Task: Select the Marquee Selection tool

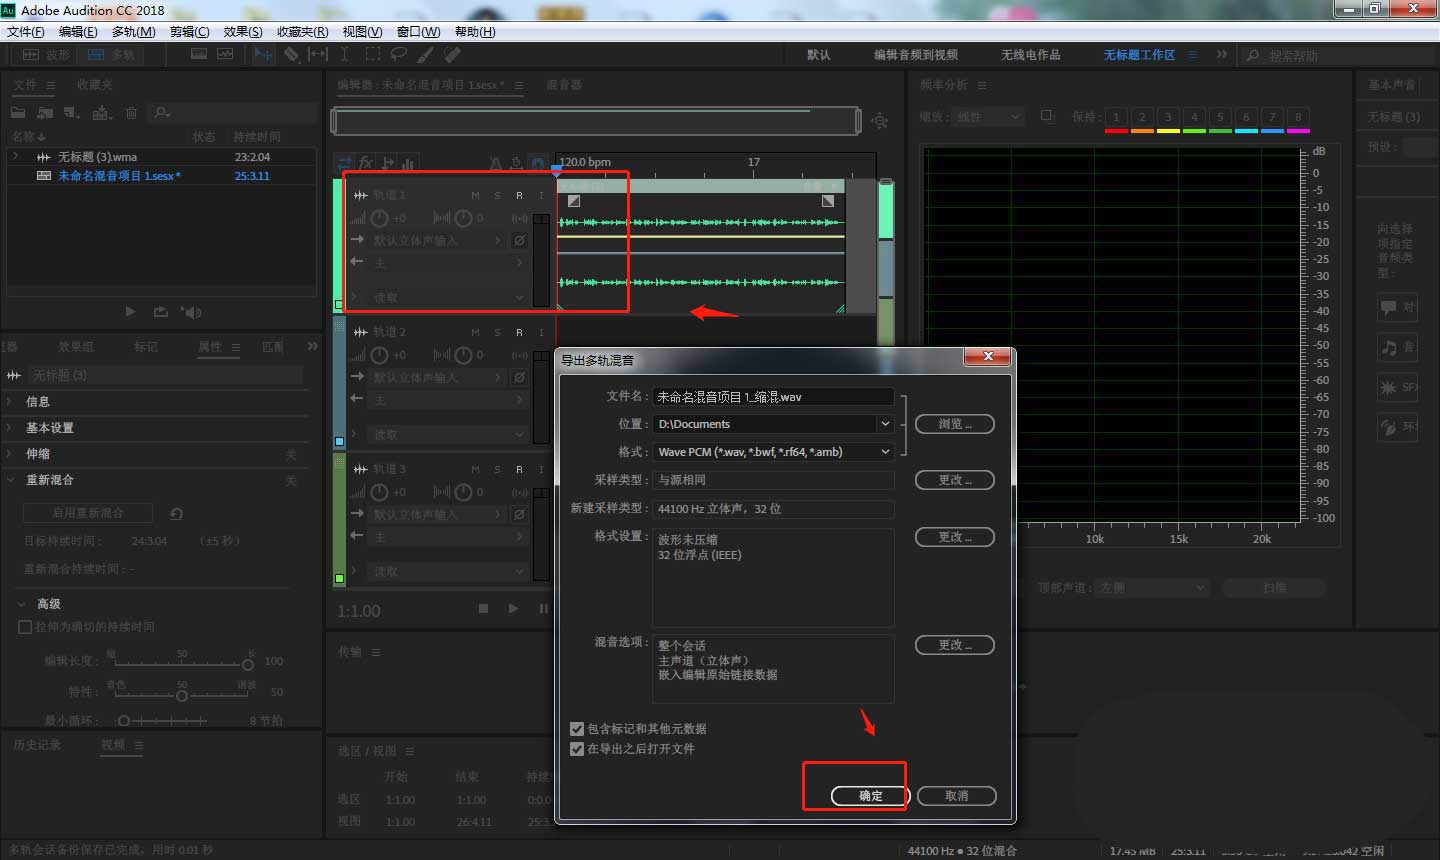Action: point(373,54)
